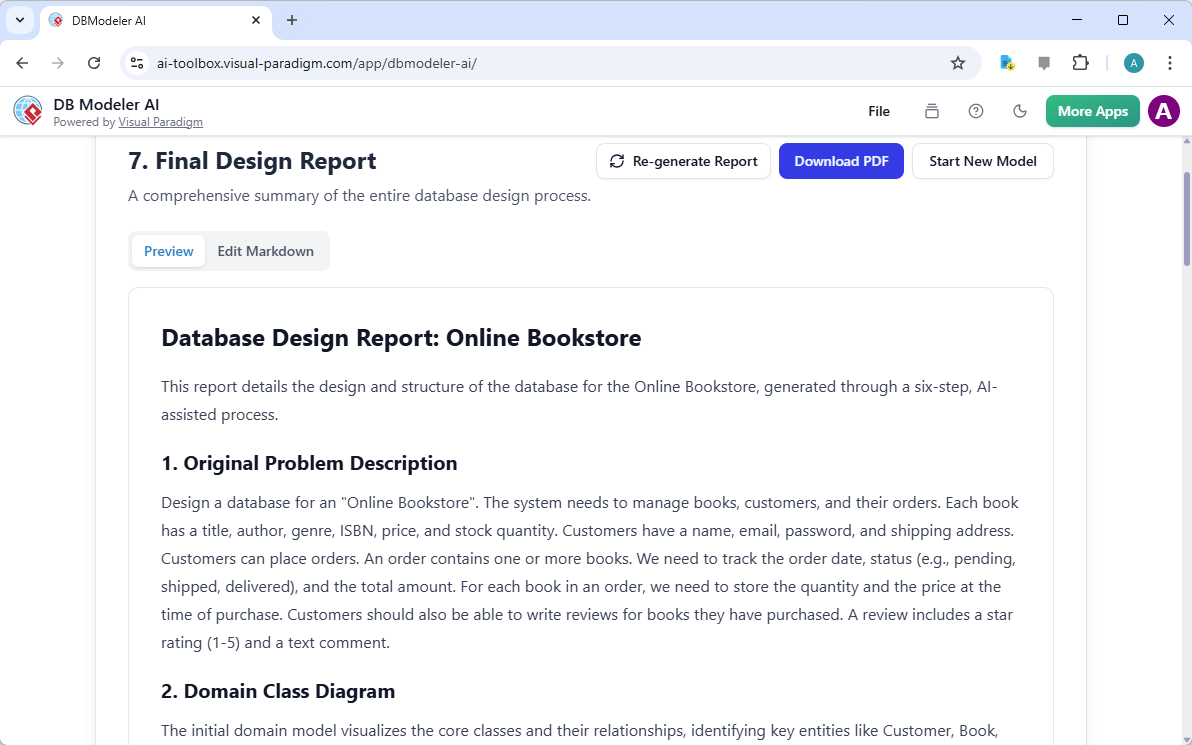This screenshot has height=745, width=1192.
Task: Open the browser extensions puzzle icon
Action: [x=1081, y=62]
